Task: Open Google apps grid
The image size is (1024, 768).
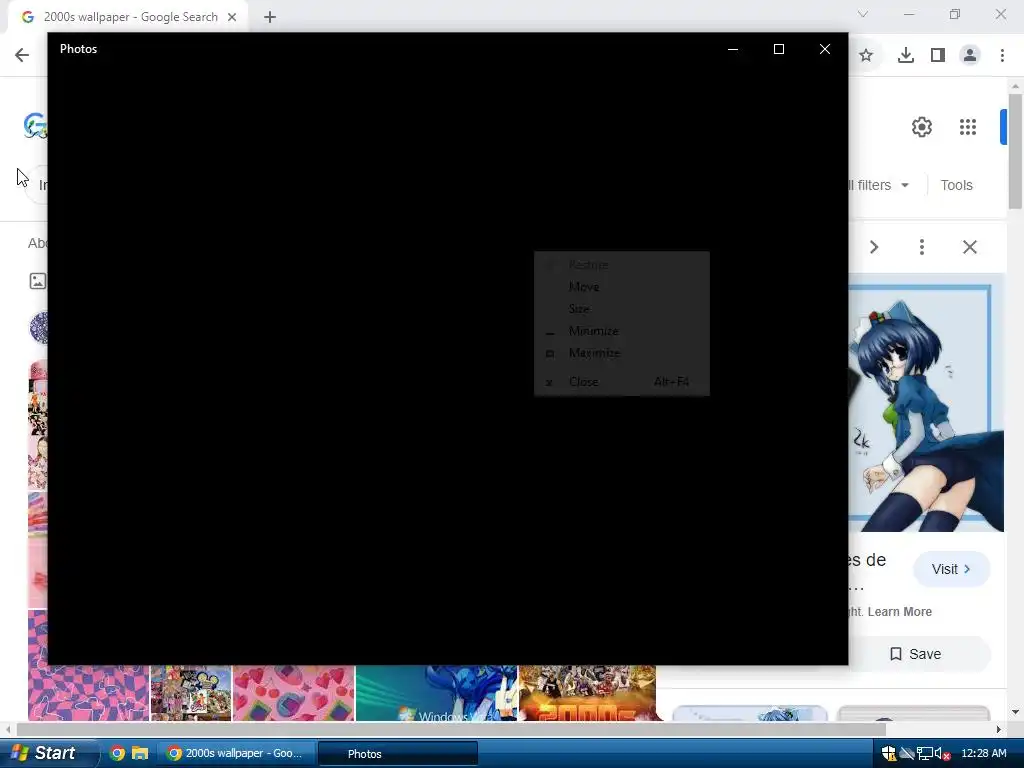Action: [968, 127]
